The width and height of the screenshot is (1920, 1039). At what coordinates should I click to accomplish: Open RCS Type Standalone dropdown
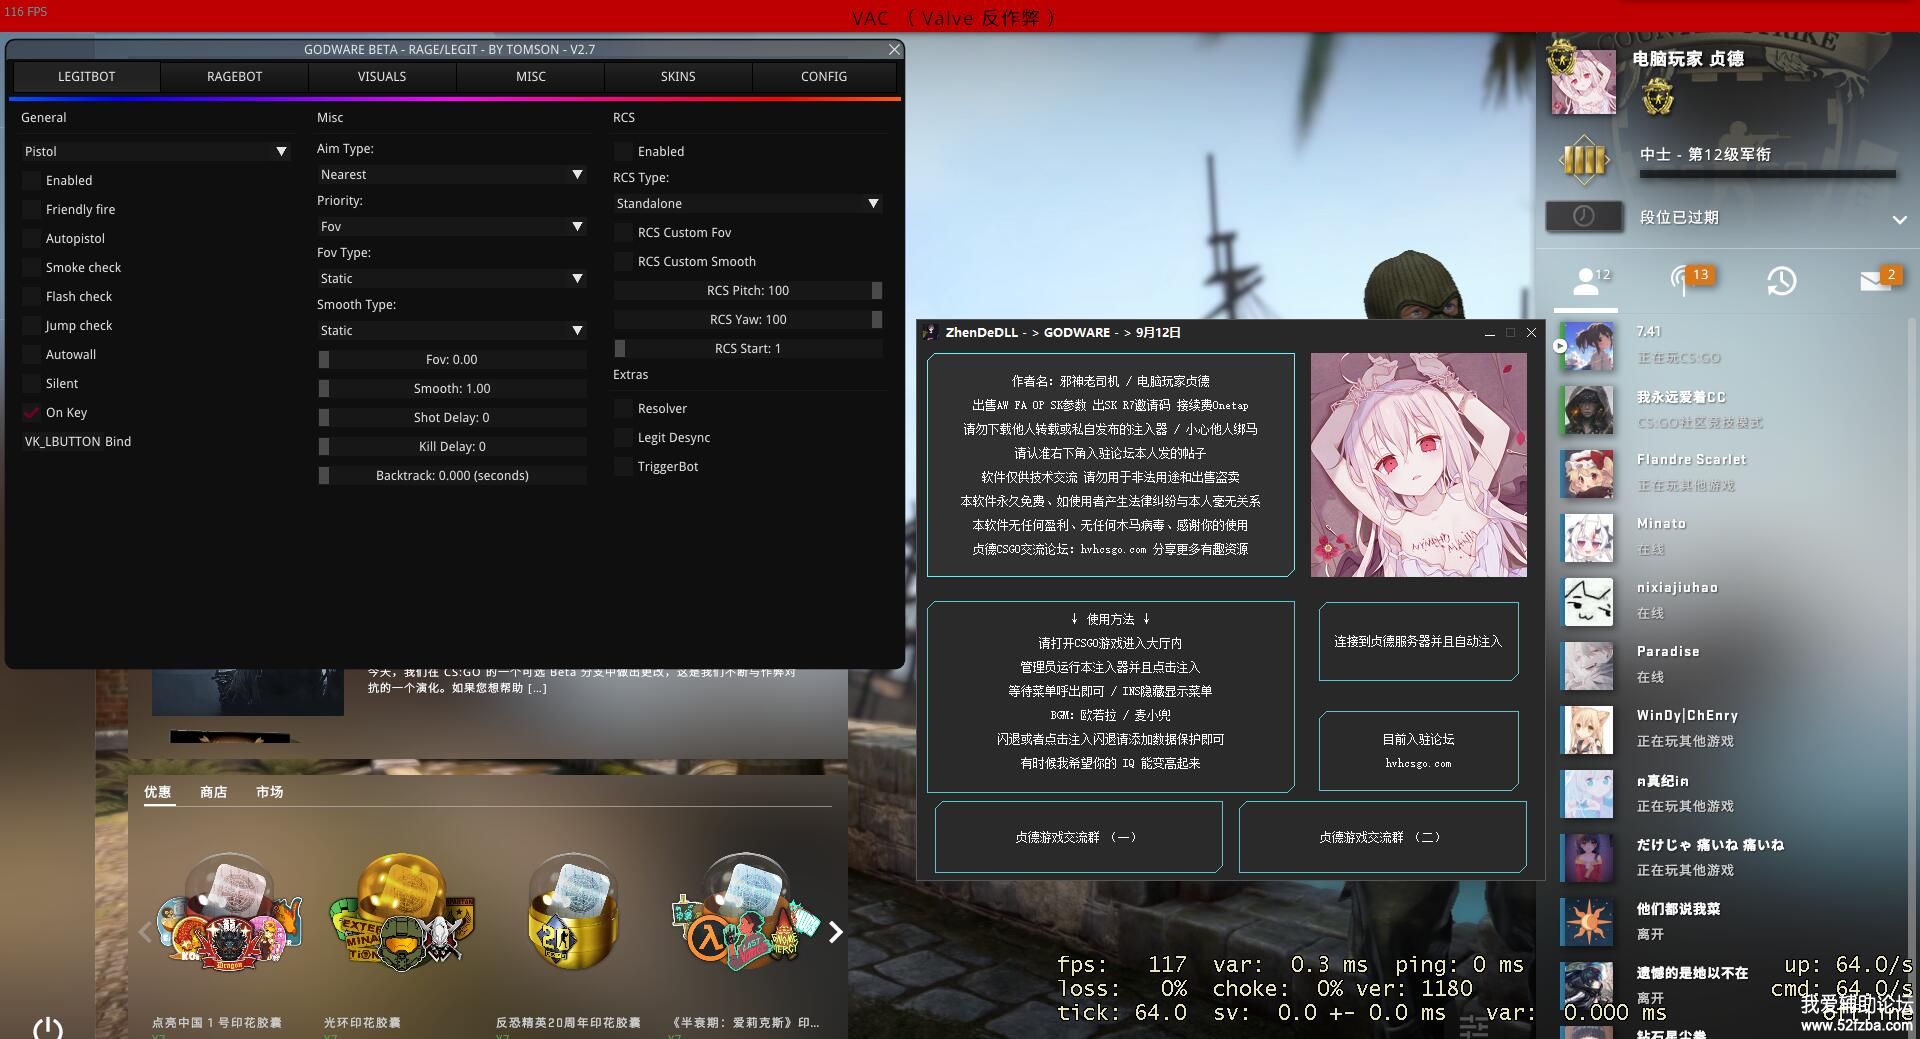(748, 203)
